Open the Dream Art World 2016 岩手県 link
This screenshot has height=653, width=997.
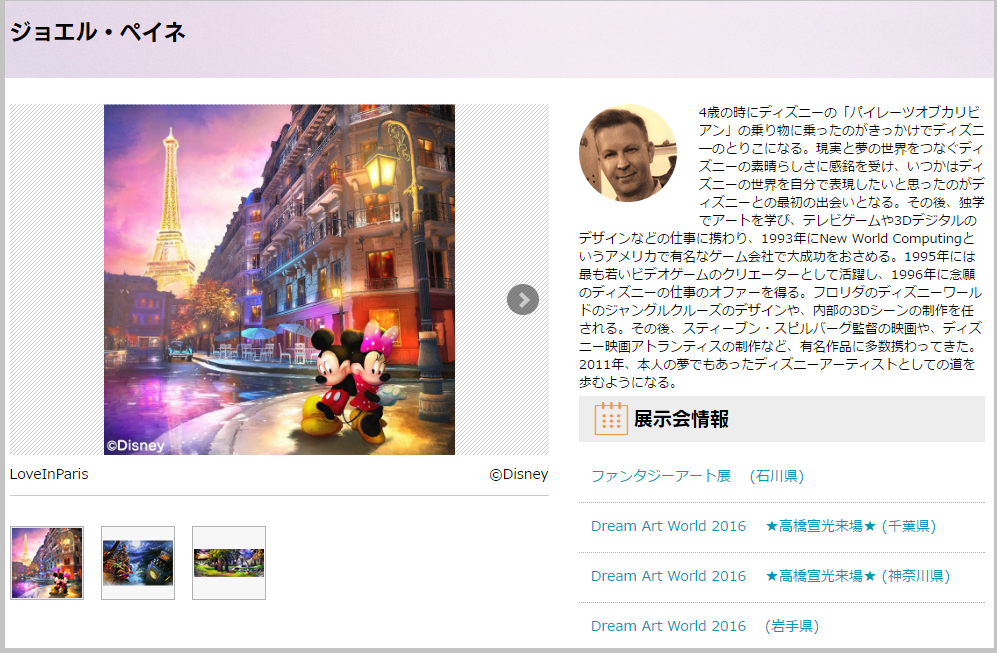coord(705,626)
